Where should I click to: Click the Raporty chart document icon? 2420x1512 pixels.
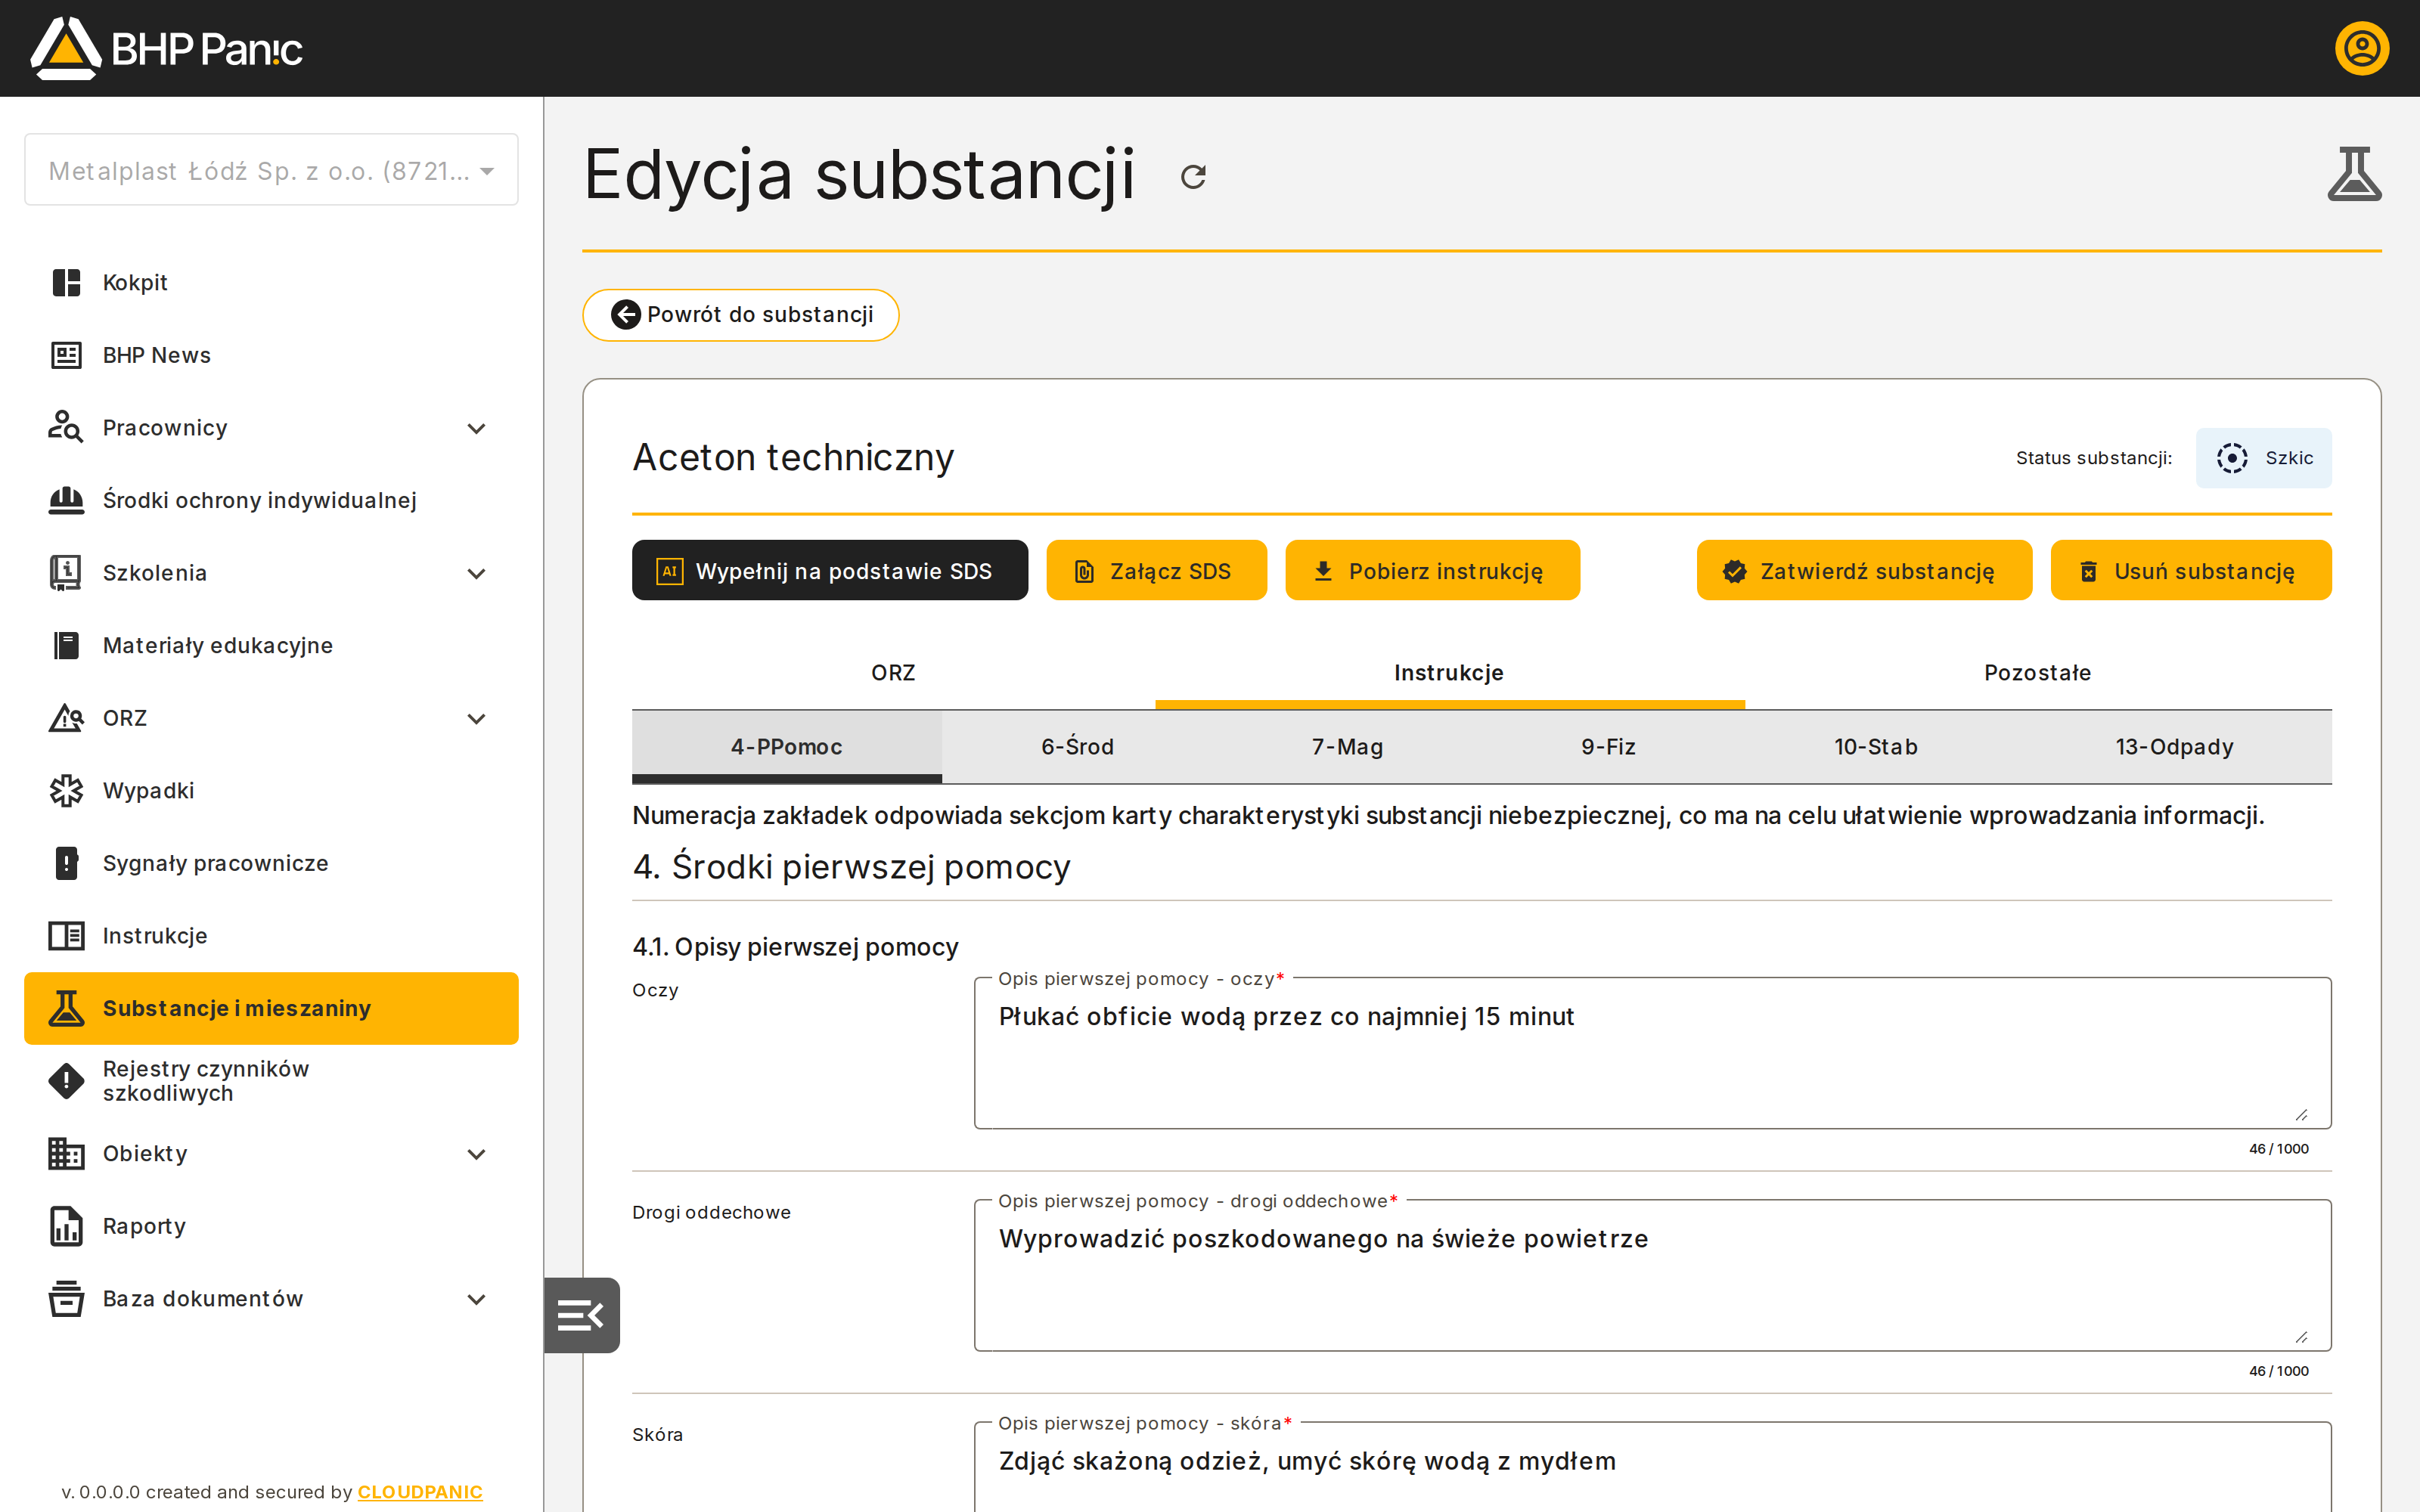[66, 1226]
